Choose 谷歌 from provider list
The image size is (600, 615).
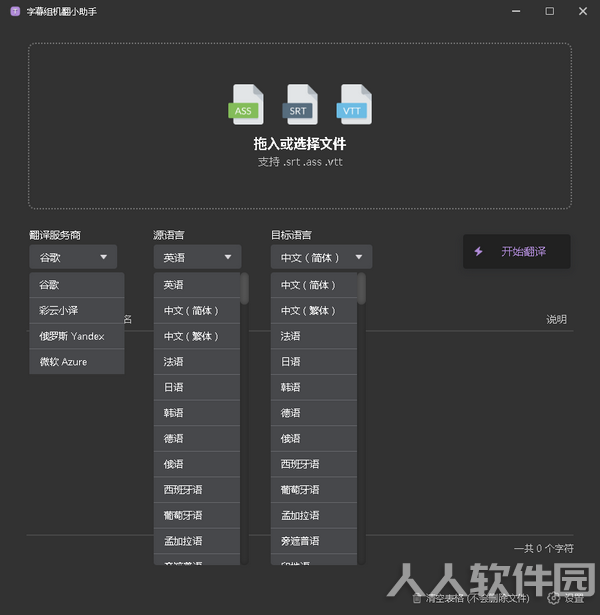pos(77,285)
